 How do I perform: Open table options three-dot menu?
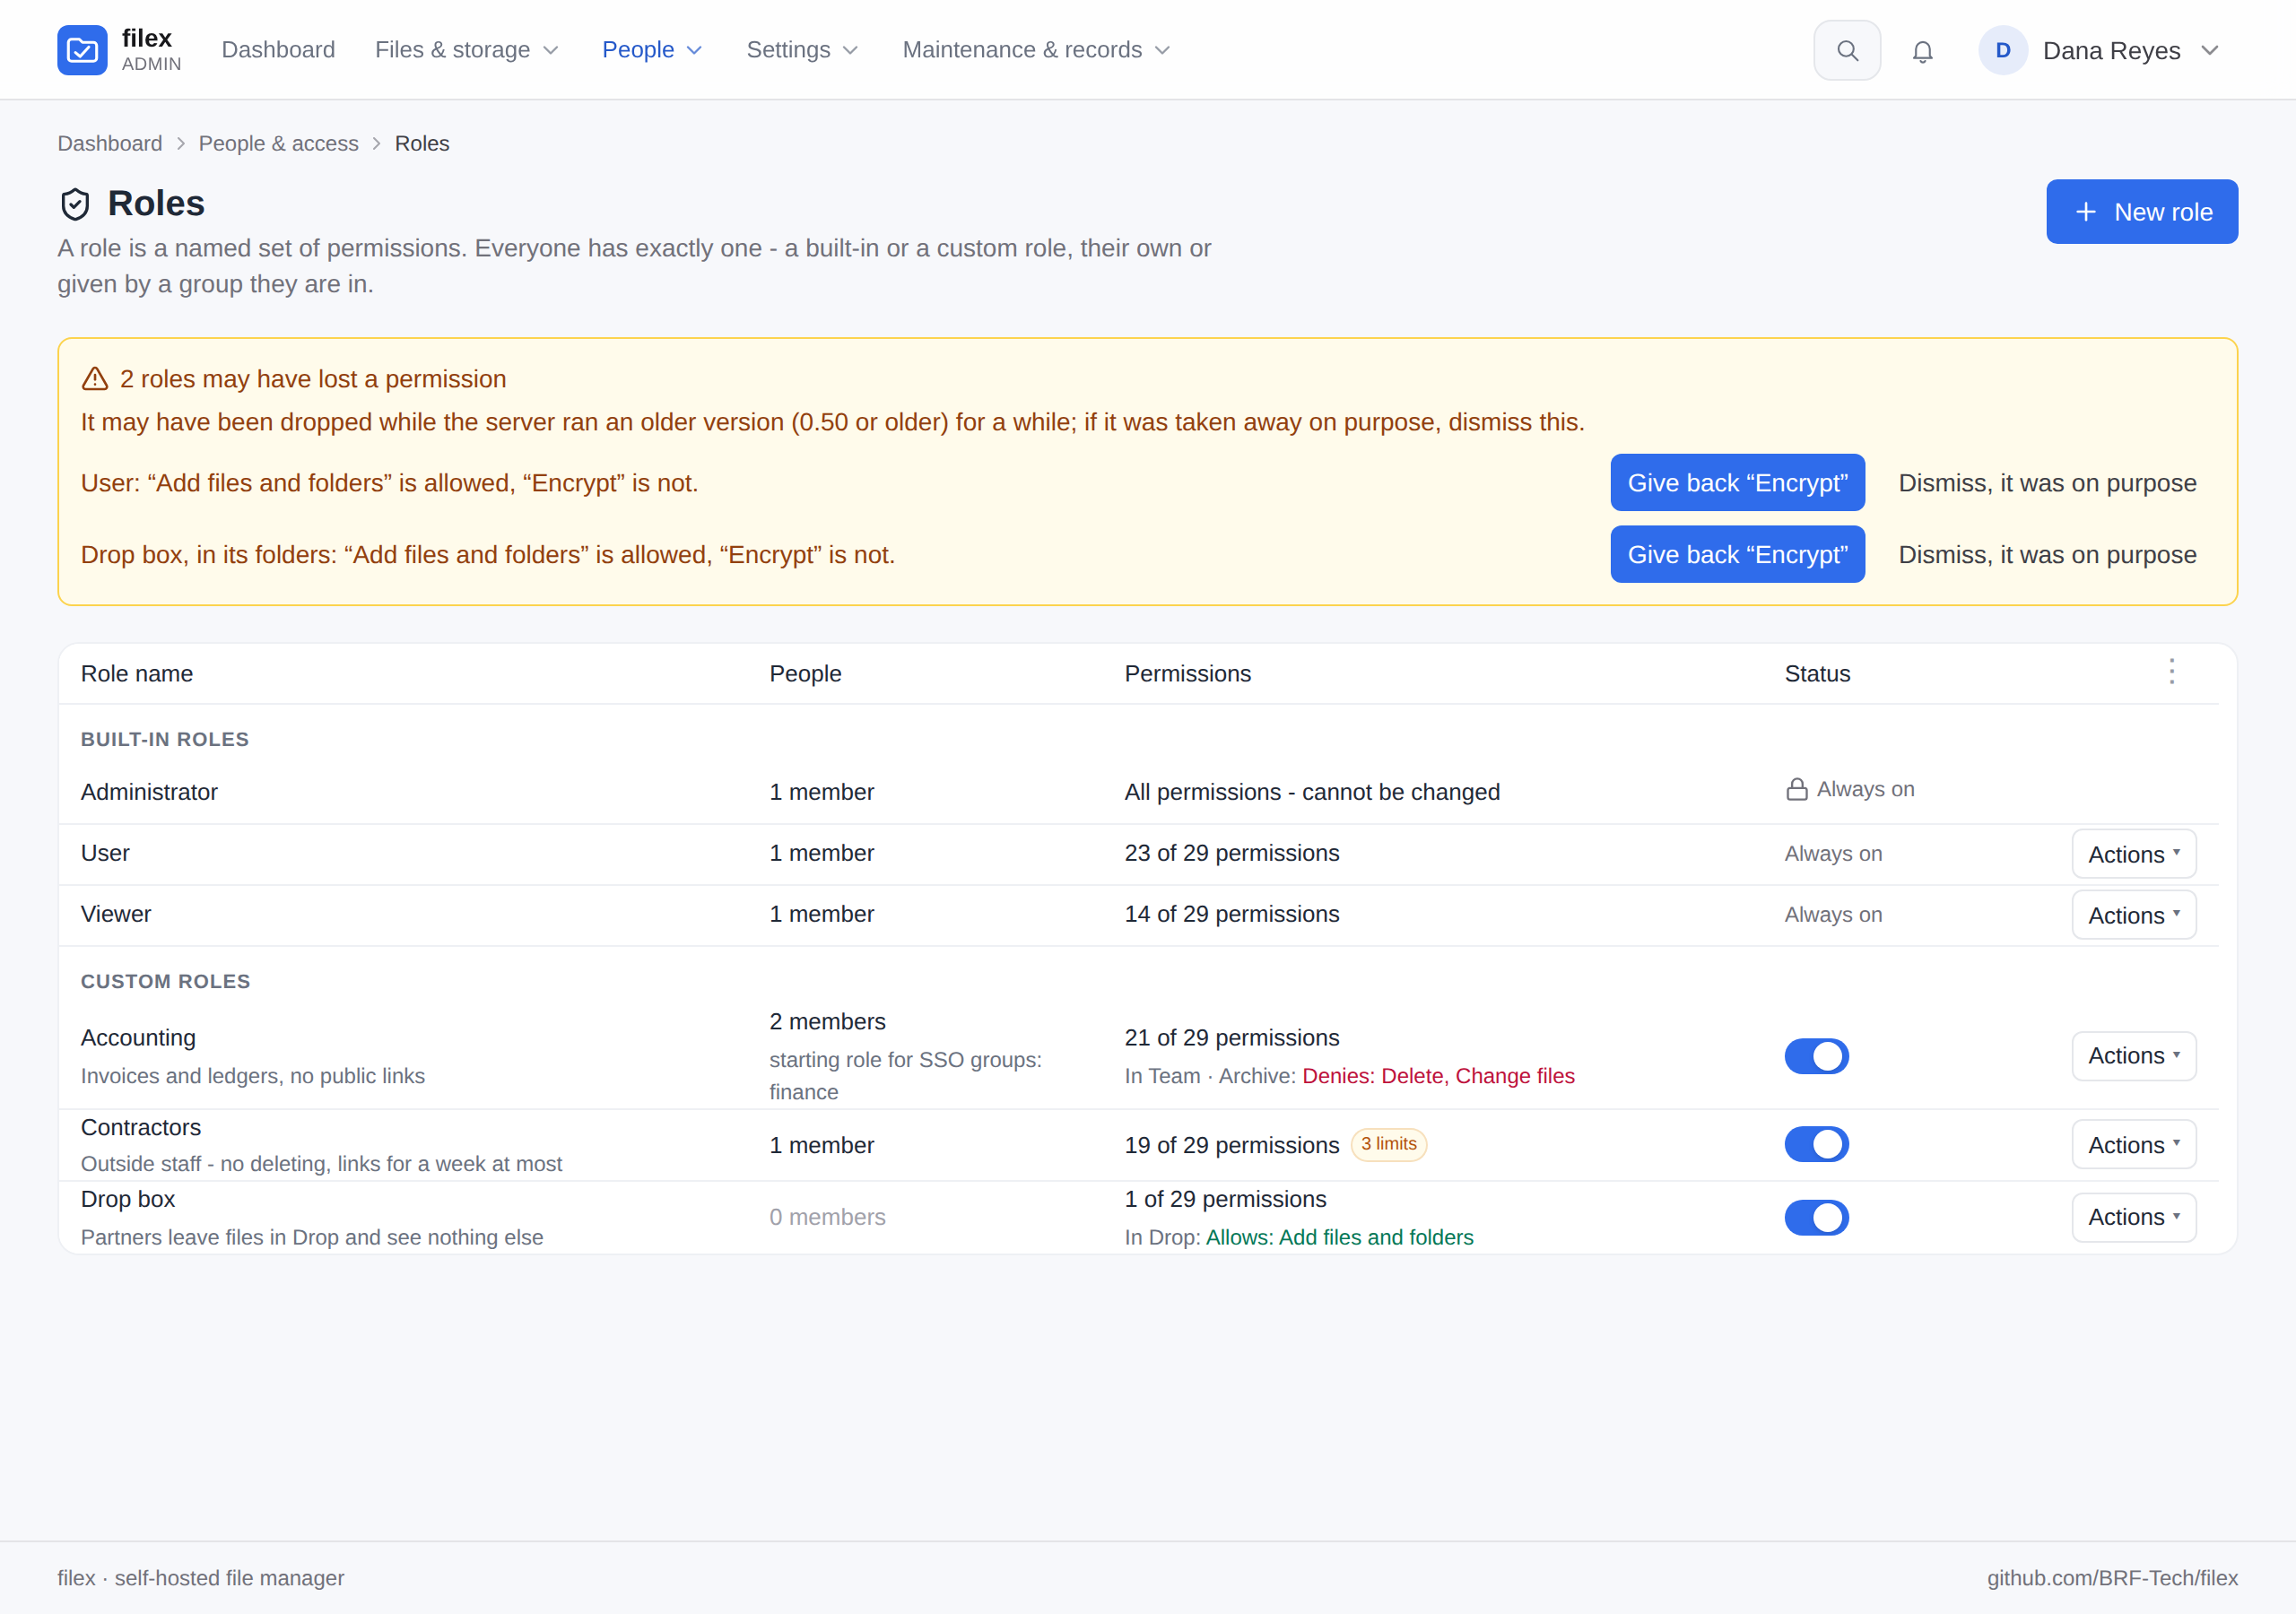coord(2172,672)
